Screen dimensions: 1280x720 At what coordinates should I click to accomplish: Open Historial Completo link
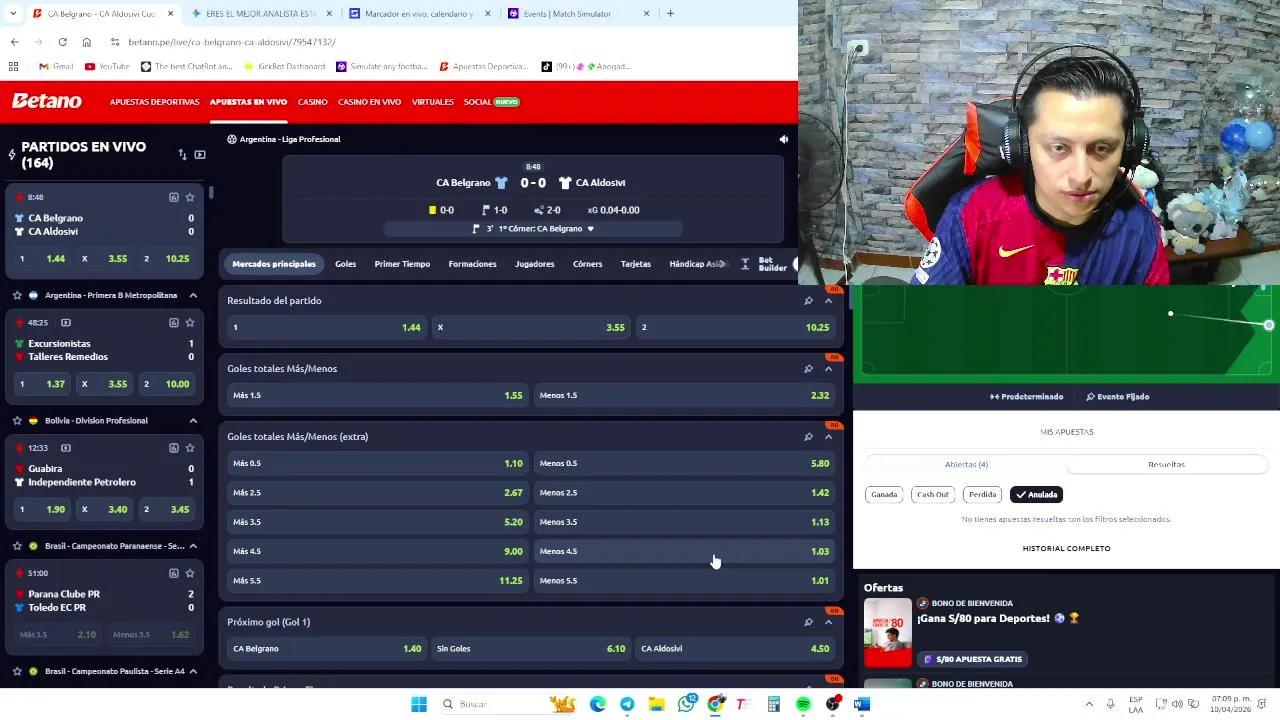click(x=1066, y=548)
